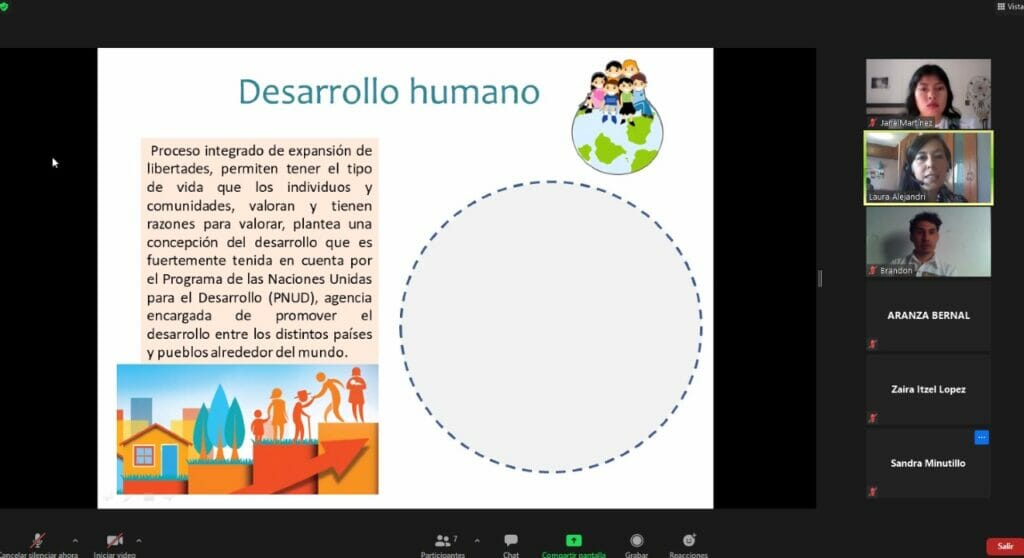Unmute the microphone in the meeting toolbar
This screenshot has height=558, width=1024.
tap(38, 541)
